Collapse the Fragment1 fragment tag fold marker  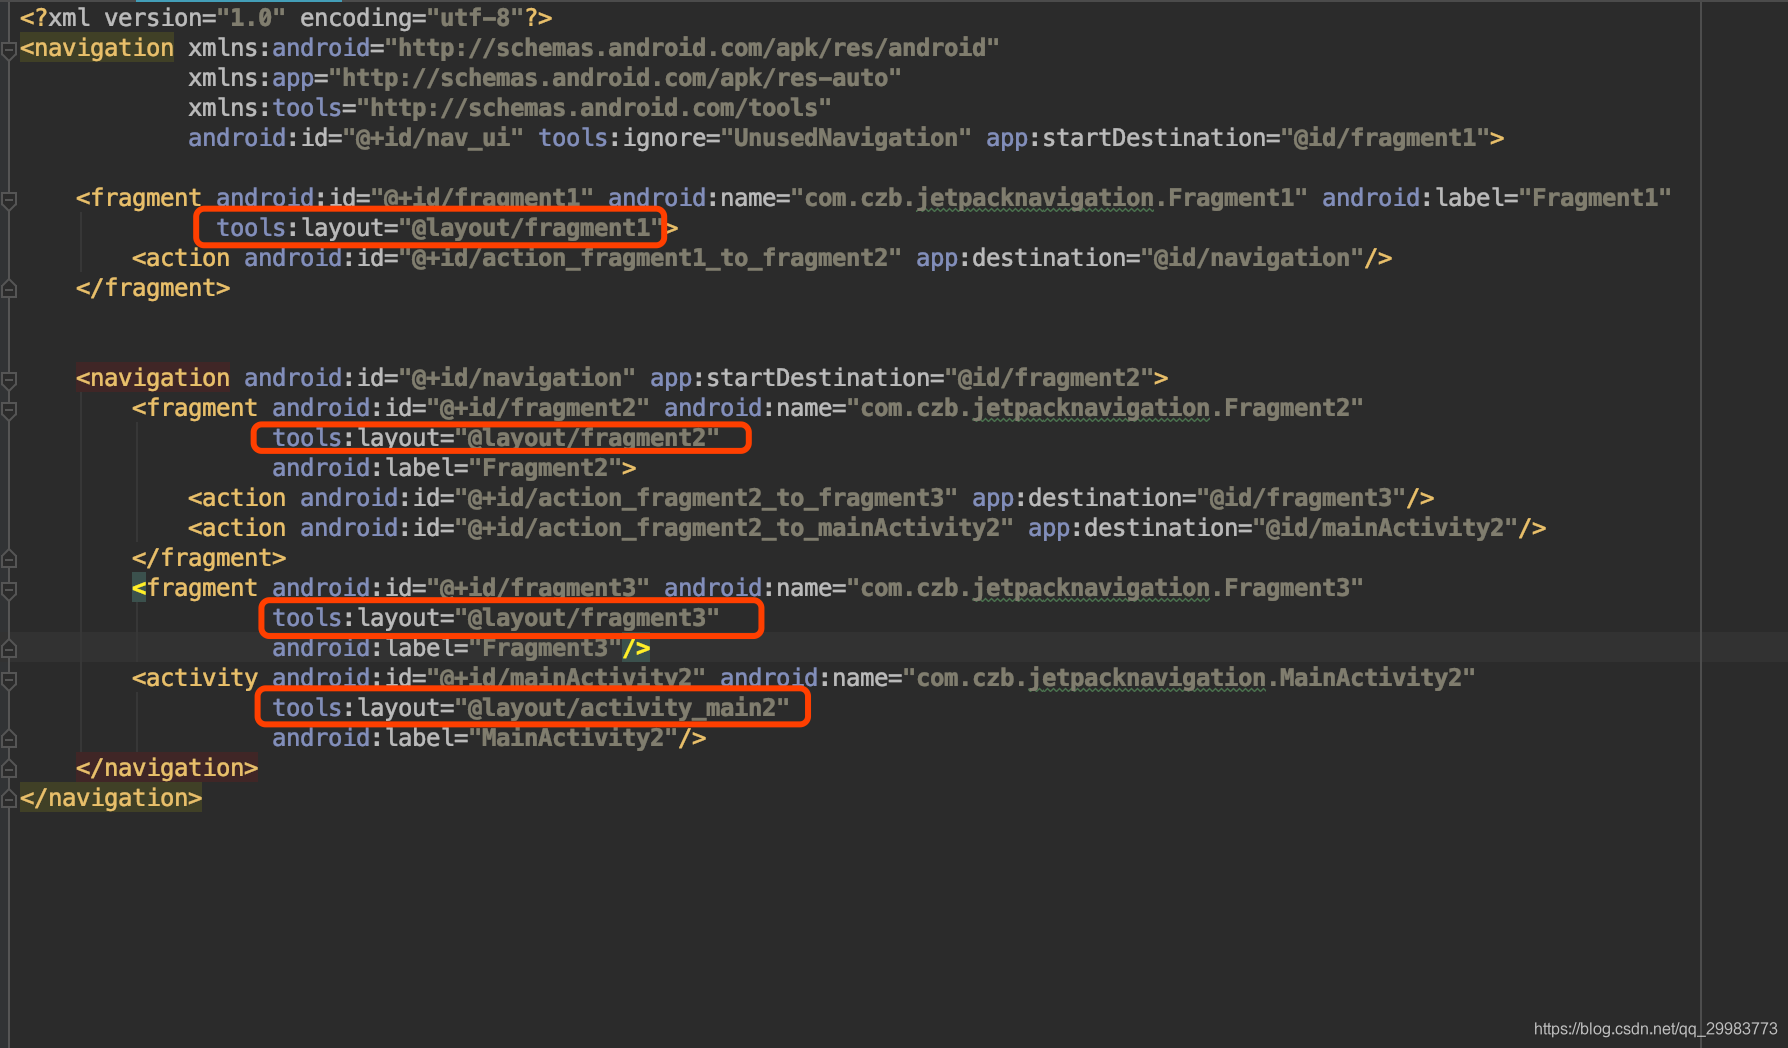tap(8, 200)
